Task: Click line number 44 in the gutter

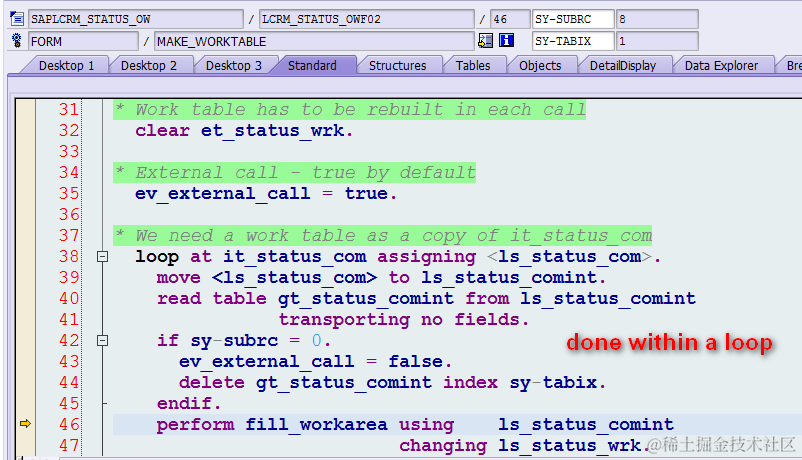Action: 69,382
